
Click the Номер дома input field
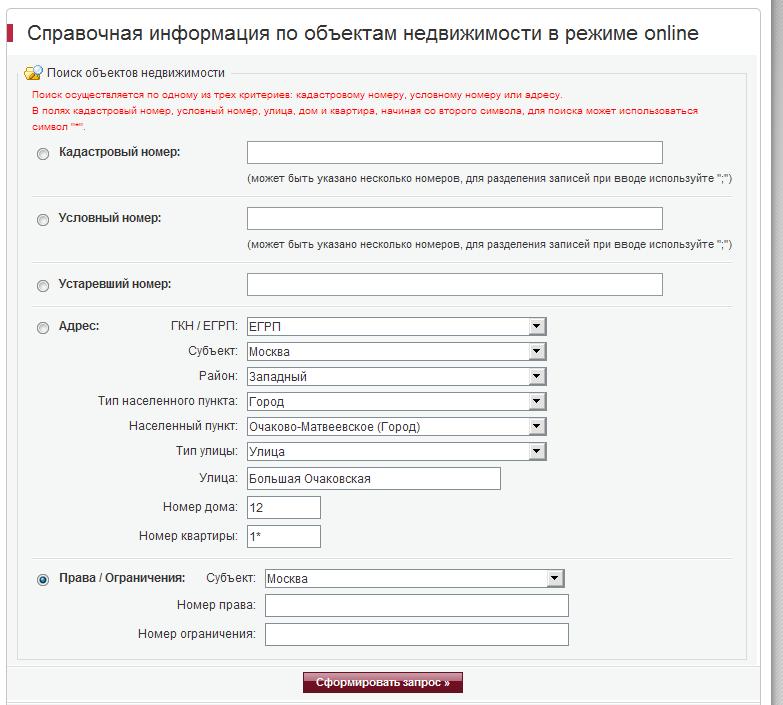(x=284, y=508)
